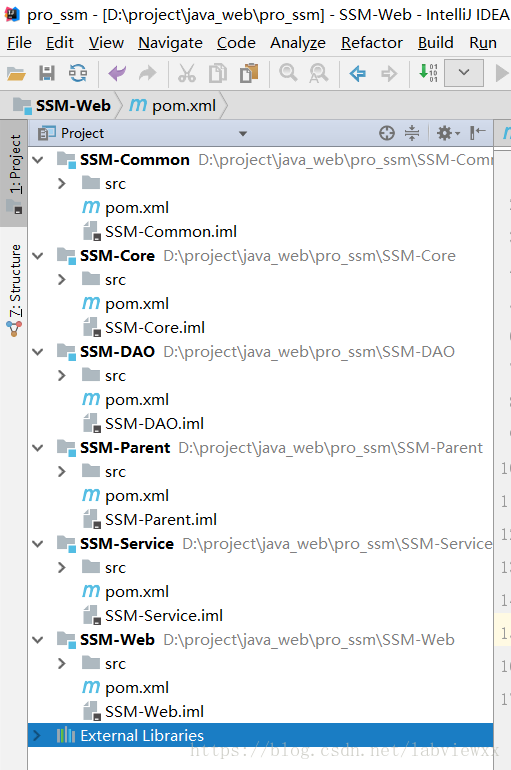This screenshot has height=770, width=511.
Task: Click the Find magnifier icon
Action: (x=288, y=73)
